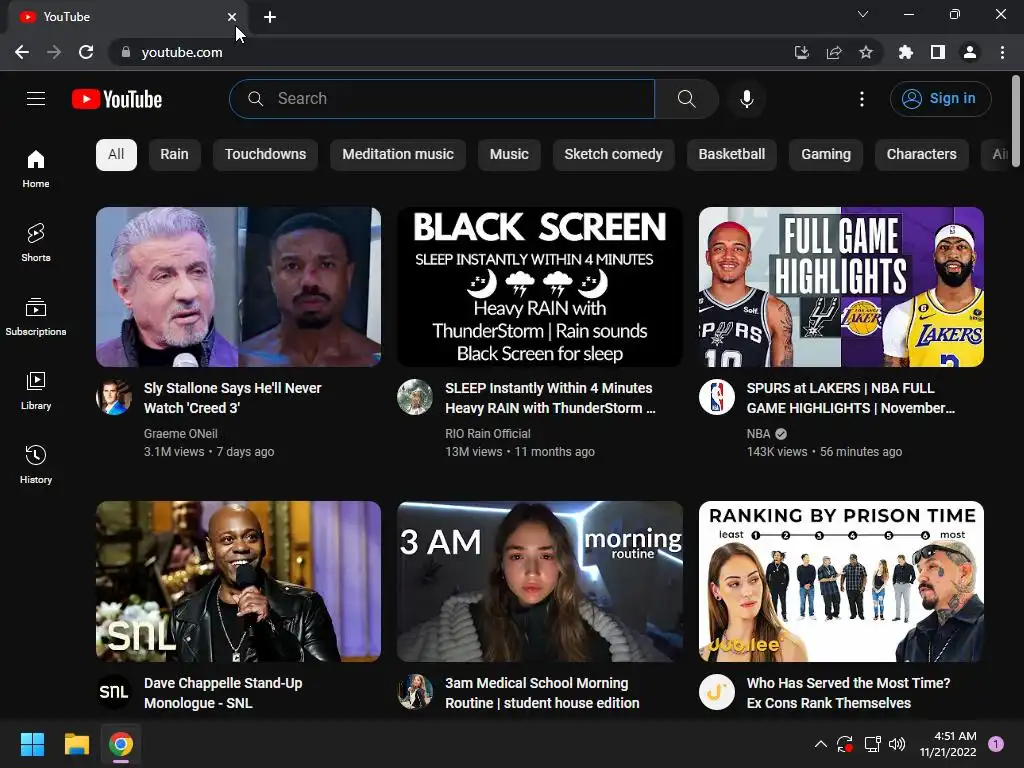Open Chrome three-dot menu
Screen dimensions: 1024x768
click(1002, 52)
